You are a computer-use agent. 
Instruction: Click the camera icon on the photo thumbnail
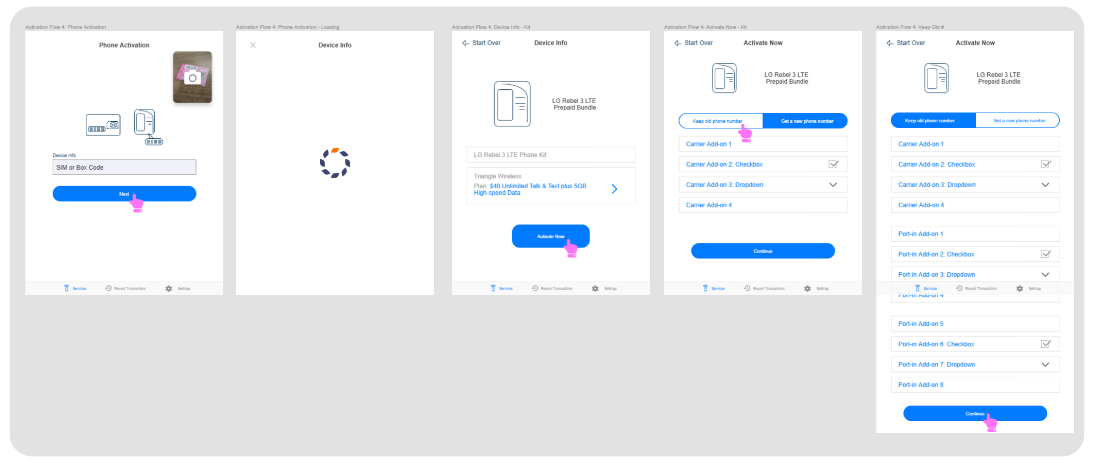coord(194,76)
